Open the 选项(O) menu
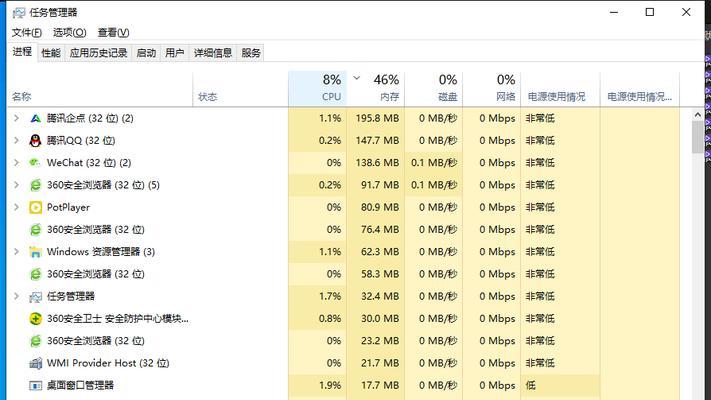Image resolution: width=711 pixels, height=400 pixels. coord(69,33)
